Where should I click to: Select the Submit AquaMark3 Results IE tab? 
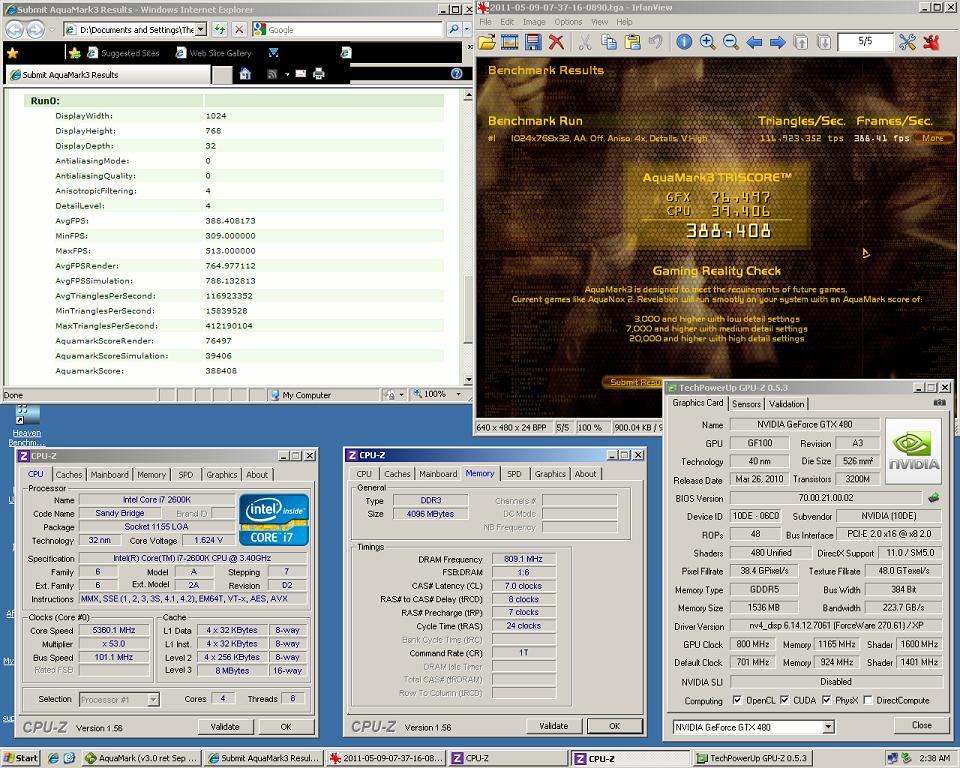tap(108, 75)
